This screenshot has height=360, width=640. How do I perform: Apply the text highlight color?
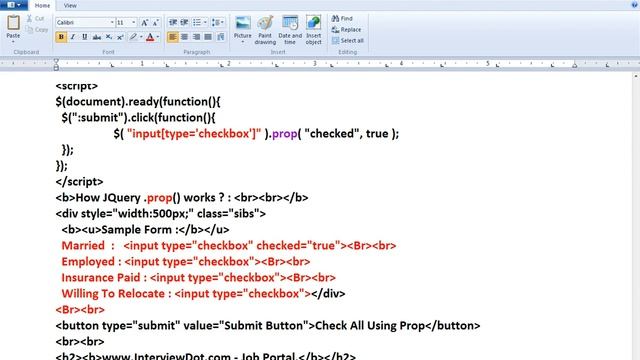[x=133, y=37]
